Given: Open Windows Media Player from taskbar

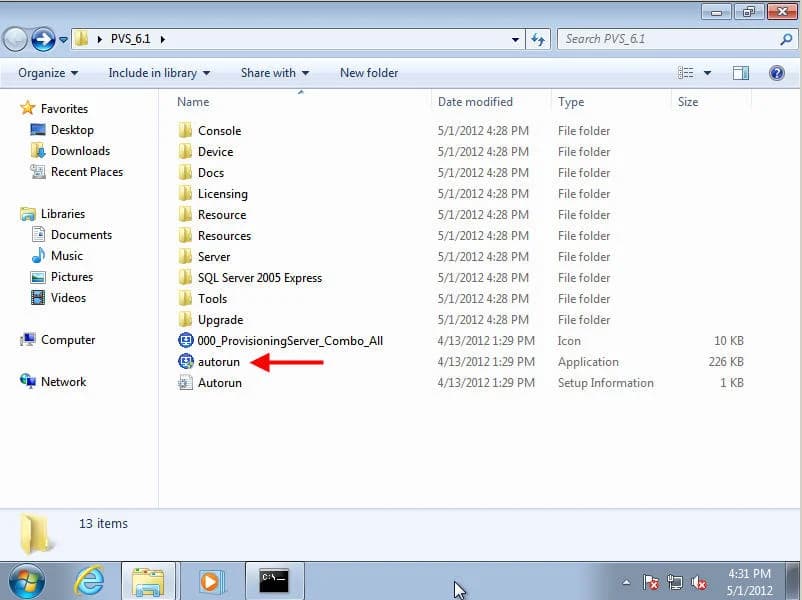Looking at the screenshot, I should pyautogui.click(x=211, y=581).
